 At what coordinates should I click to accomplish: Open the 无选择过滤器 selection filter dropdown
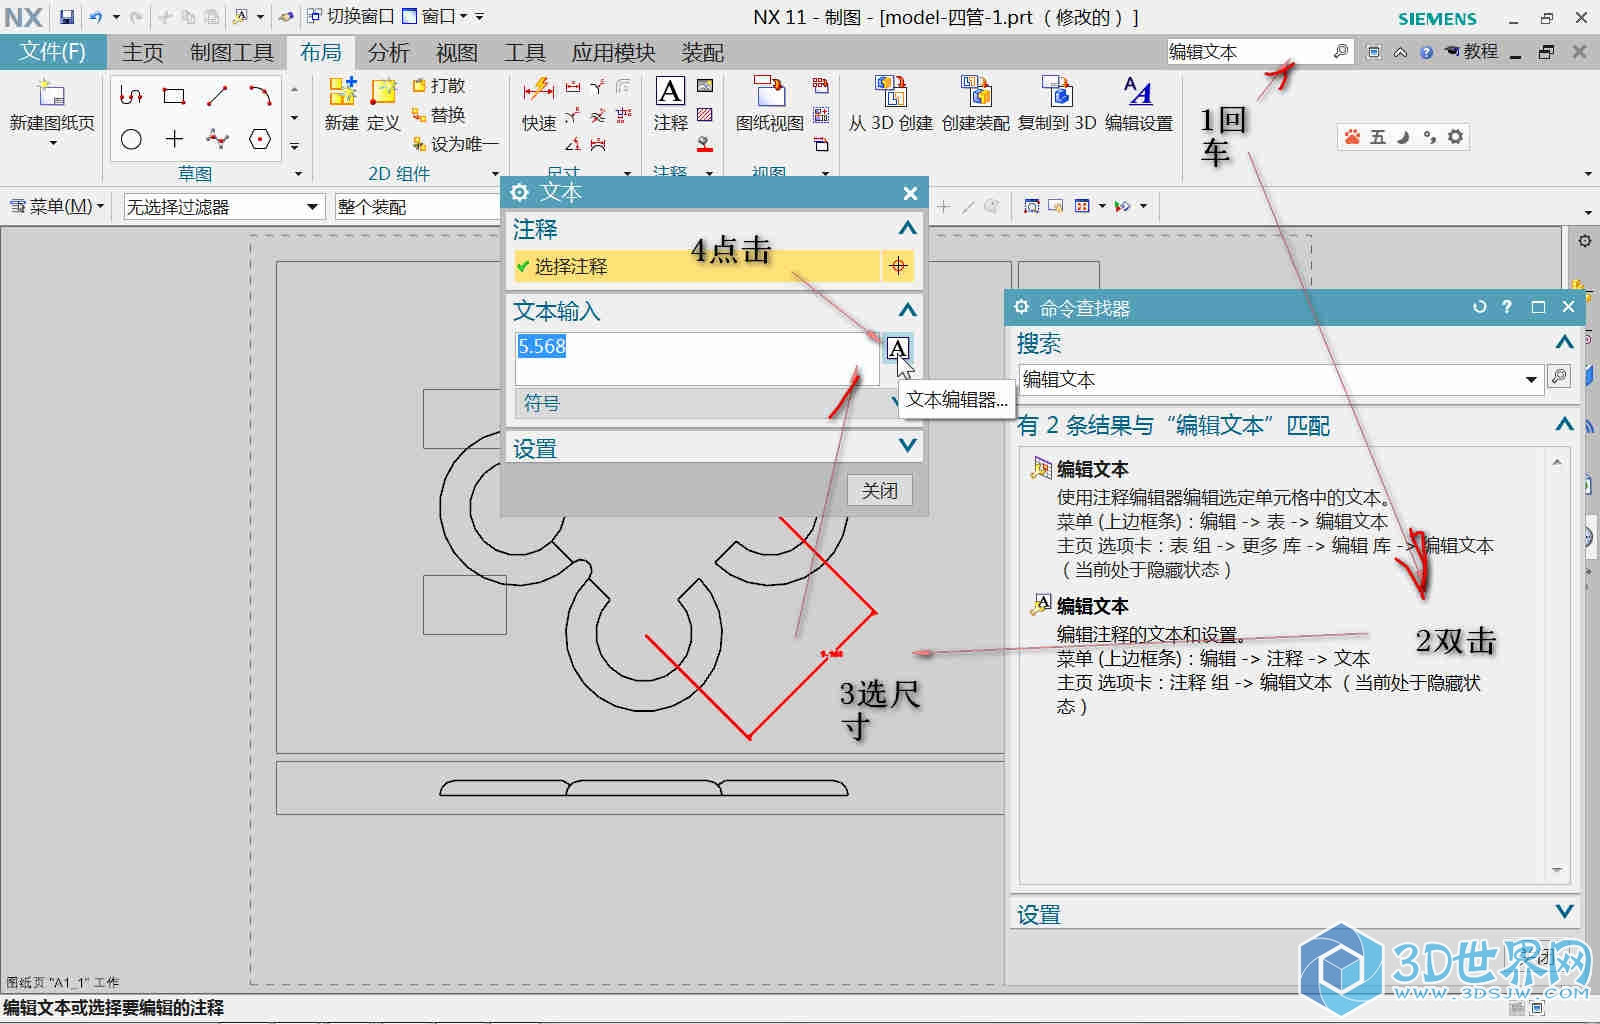[313, 207]
